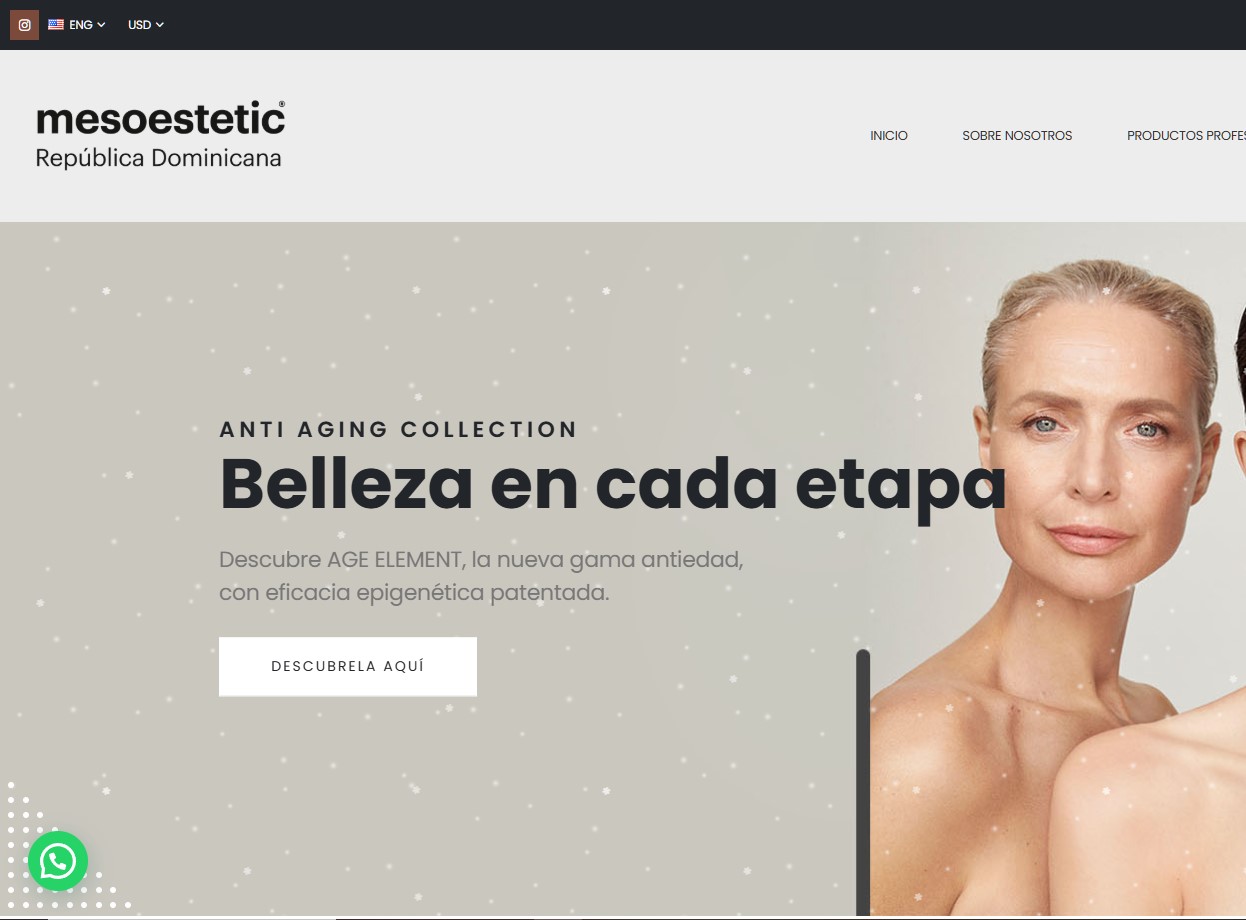1246x920 pixels.
Task: Click the DESCUBRELA AQUÍ button
Action: [348, 666]
